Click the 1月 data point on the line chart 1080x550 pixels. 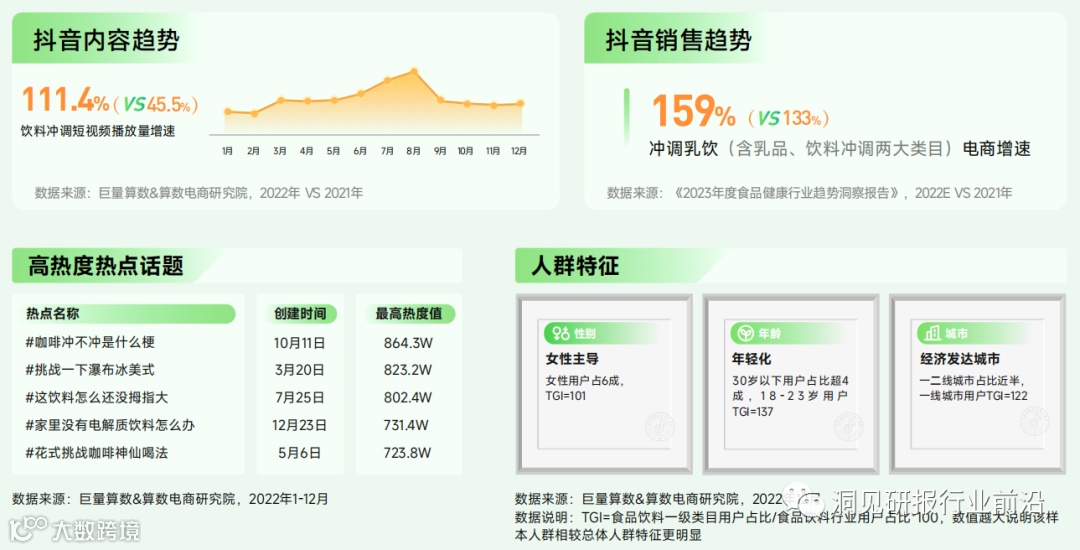tap(228, 112)
